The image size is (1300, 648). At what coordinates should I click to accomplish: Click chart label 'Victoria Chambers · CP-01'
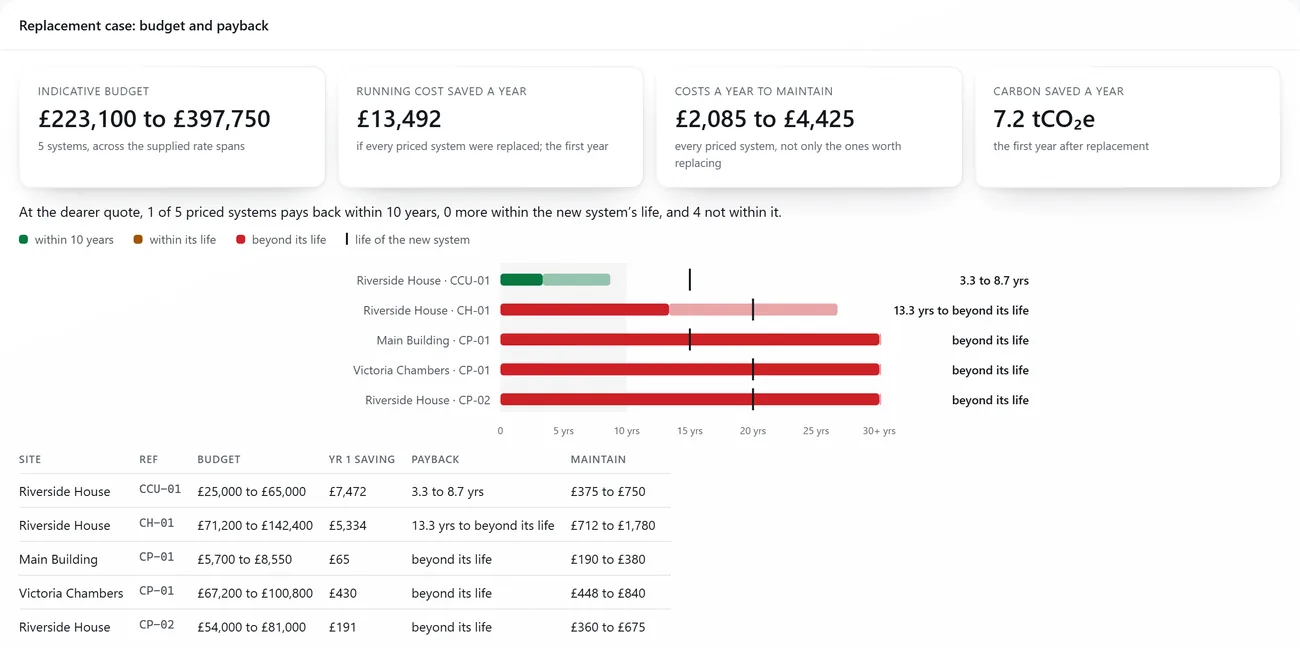pos(421,371)
